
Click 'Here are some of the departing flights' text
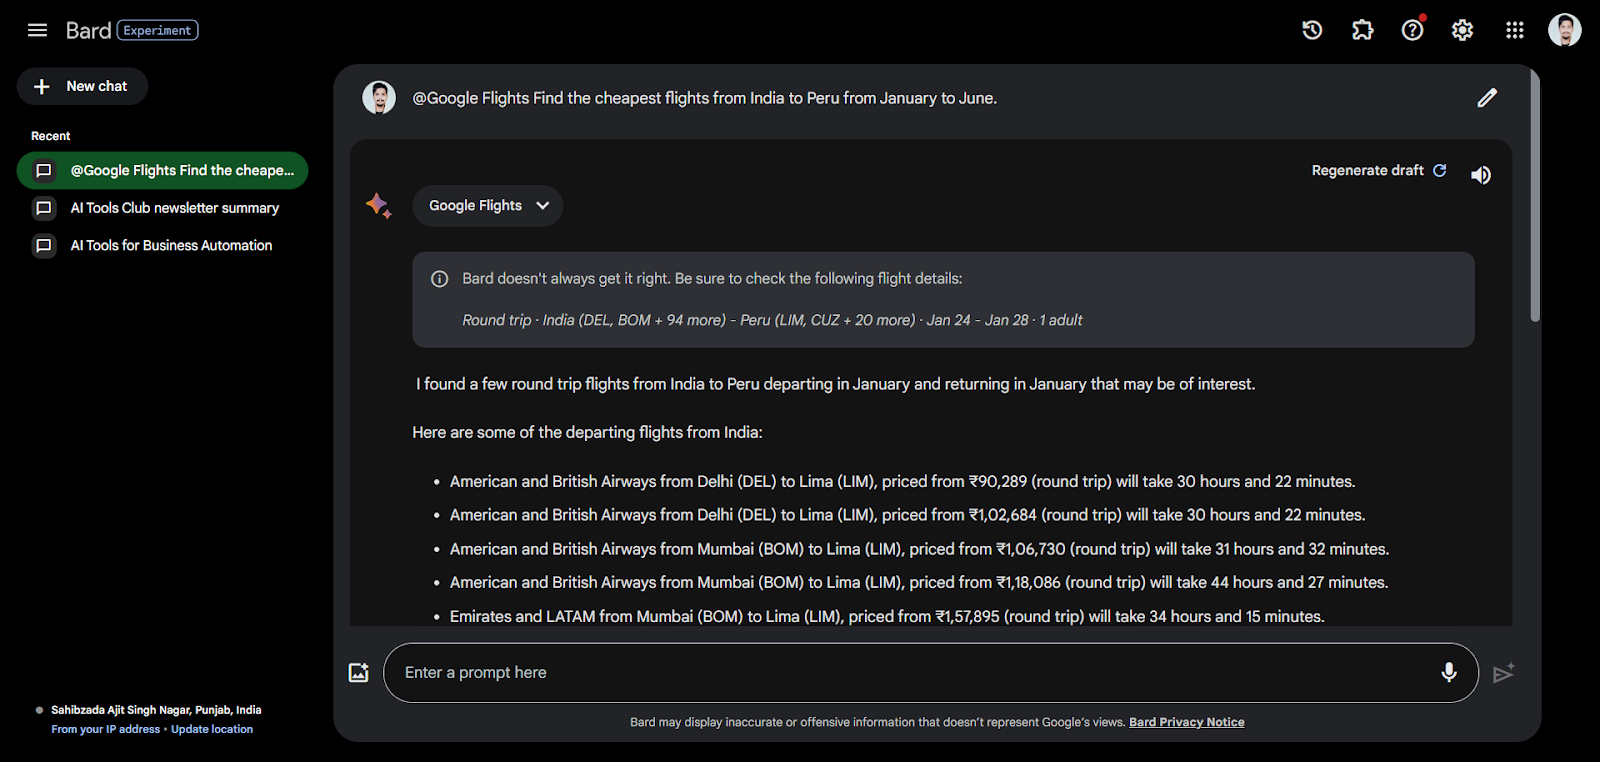587,432
